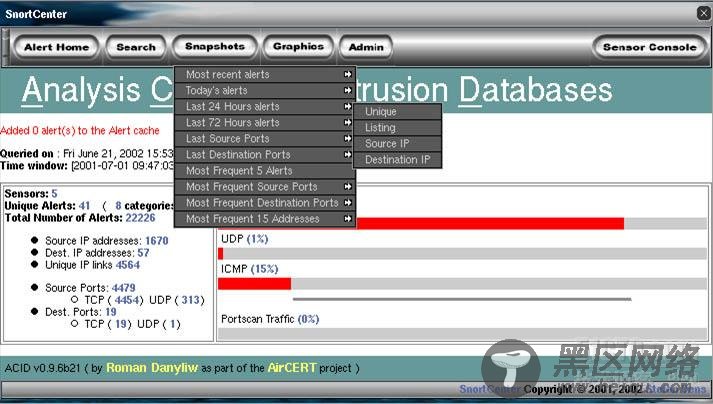This screenshot has height=404, width=713.
Task: Expand Most Frequent 15 Addresses arrow
Action: point(348,219)
